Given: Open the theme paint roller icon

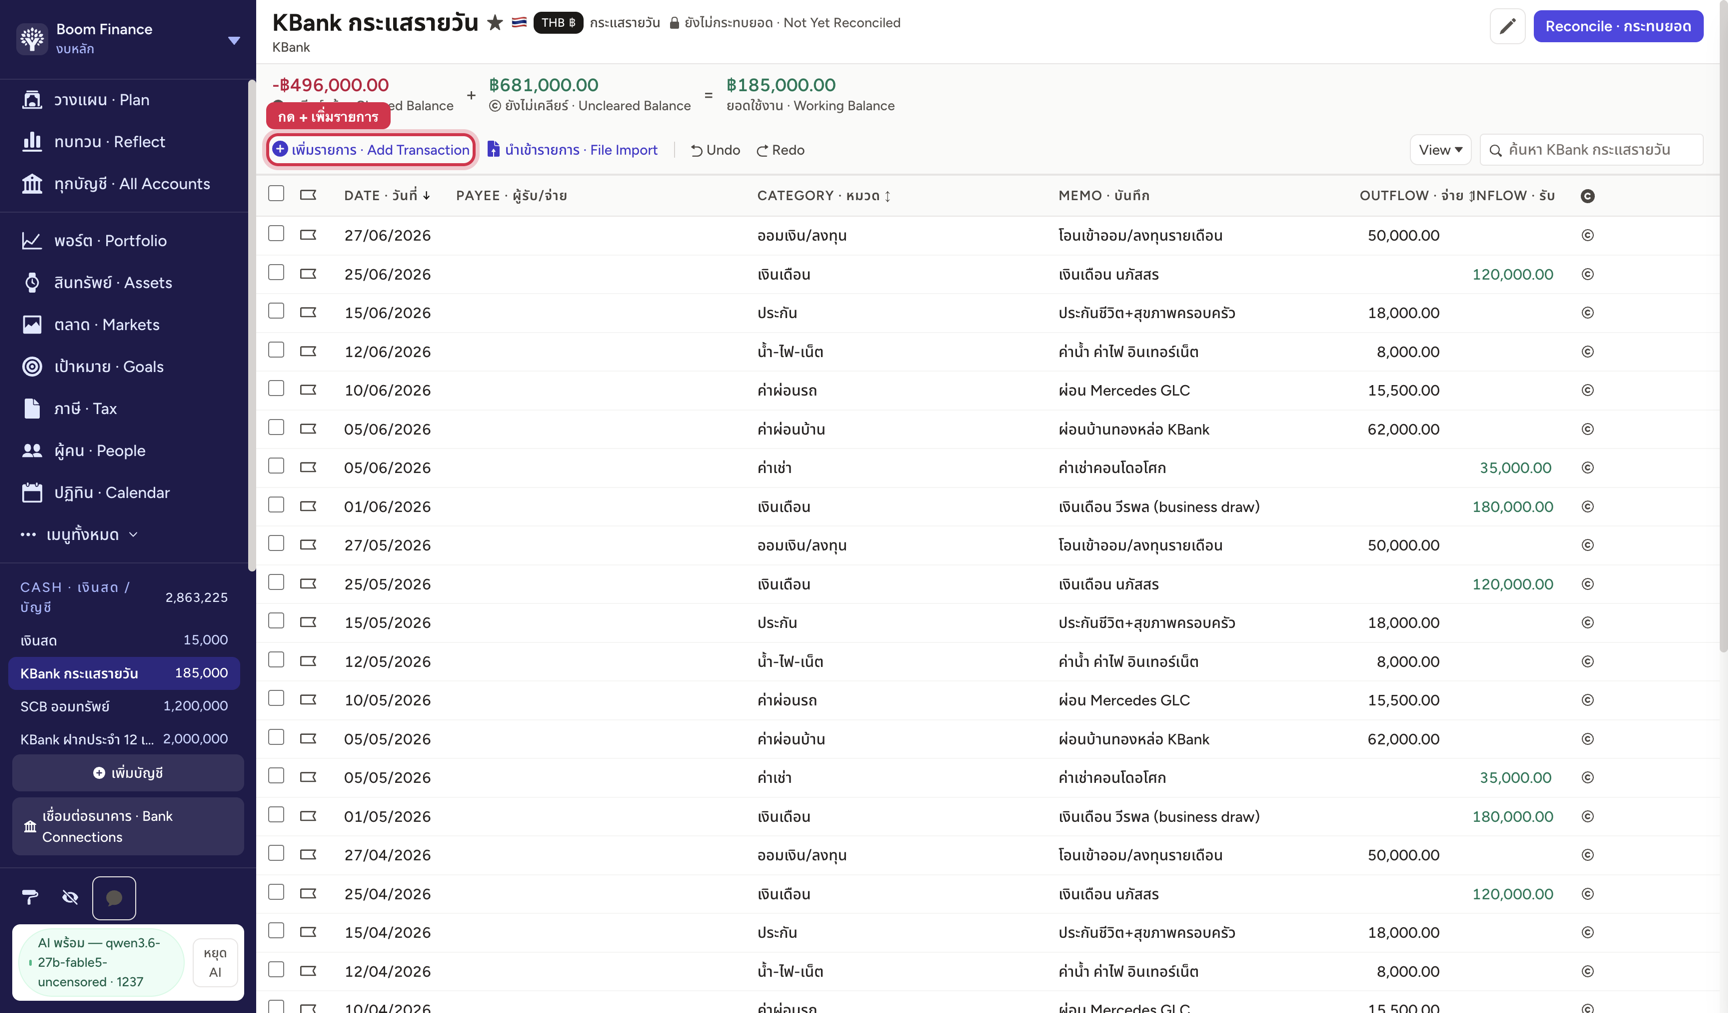Looking at the screenshot, I should (x=30, y=897).
